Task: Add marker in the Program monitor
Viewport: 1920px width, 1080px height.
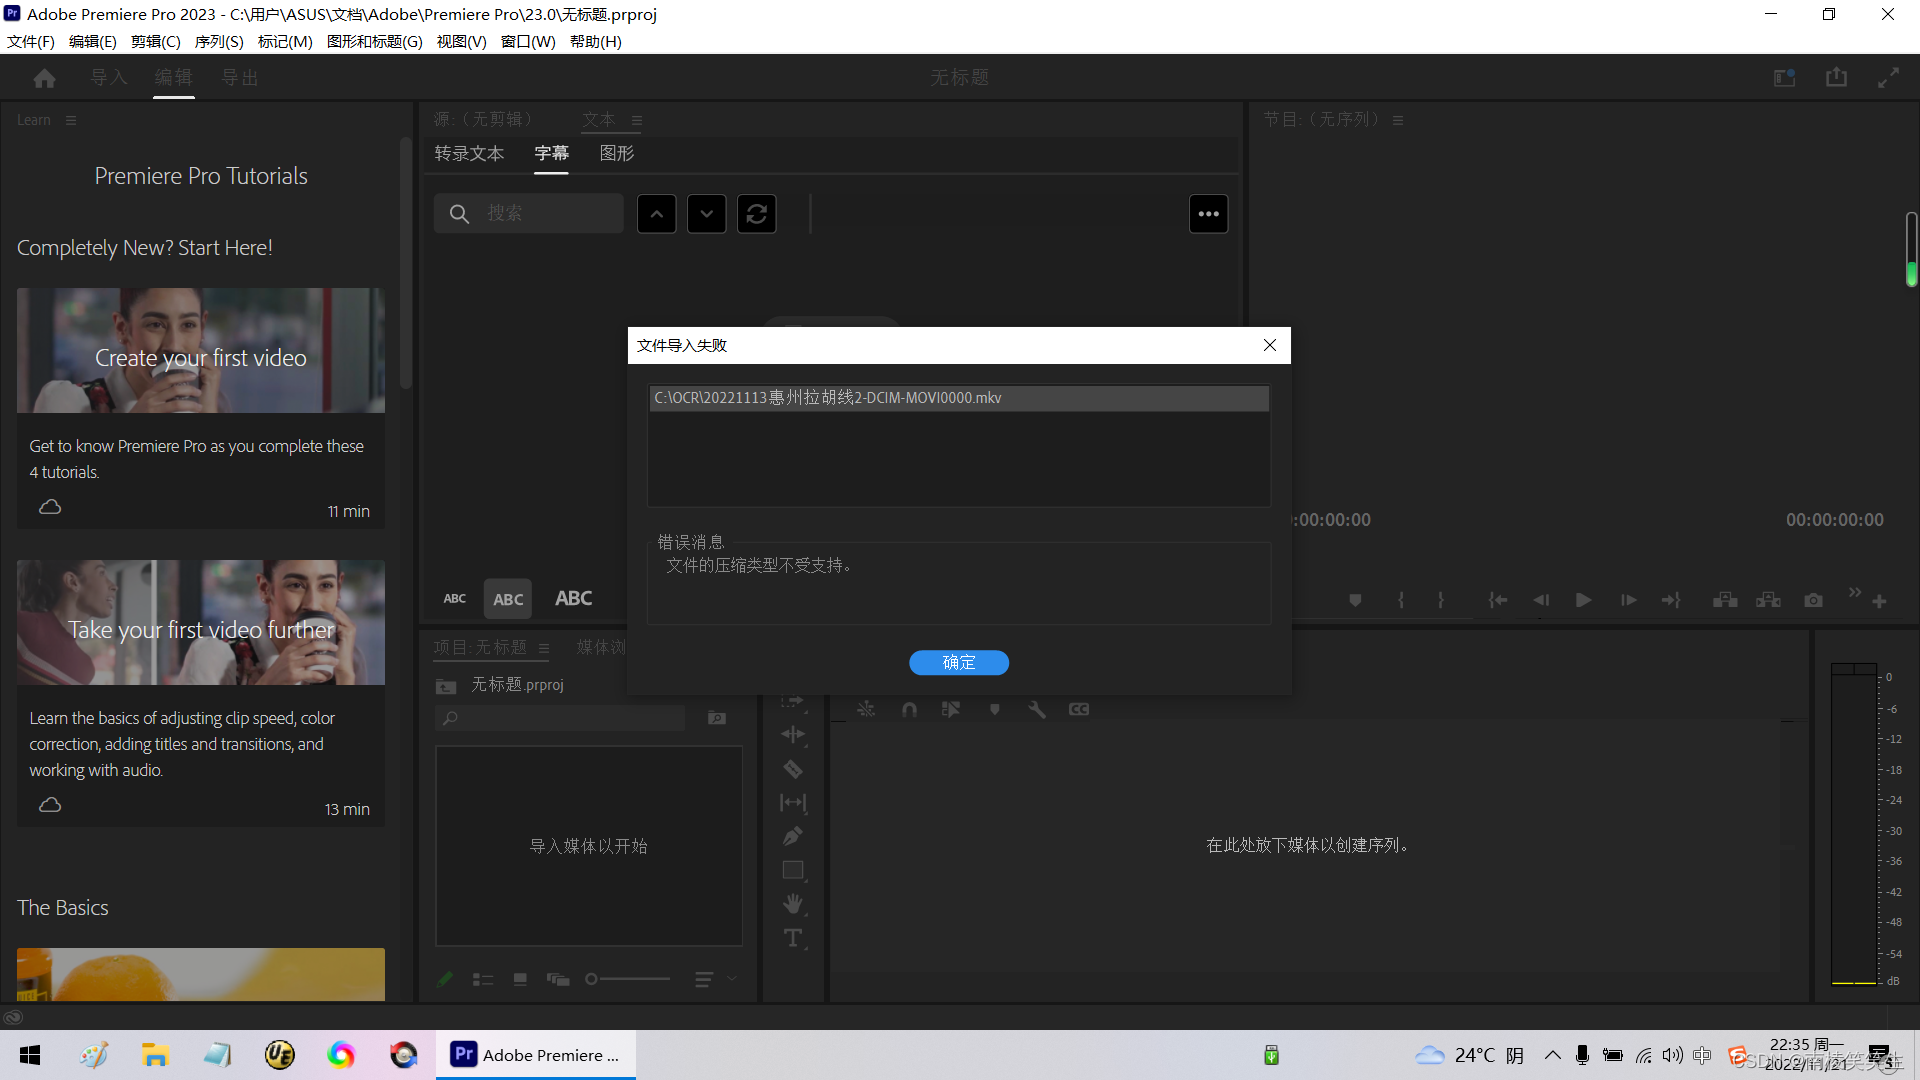Action: pyautogui.click(x=1355, y=600)
